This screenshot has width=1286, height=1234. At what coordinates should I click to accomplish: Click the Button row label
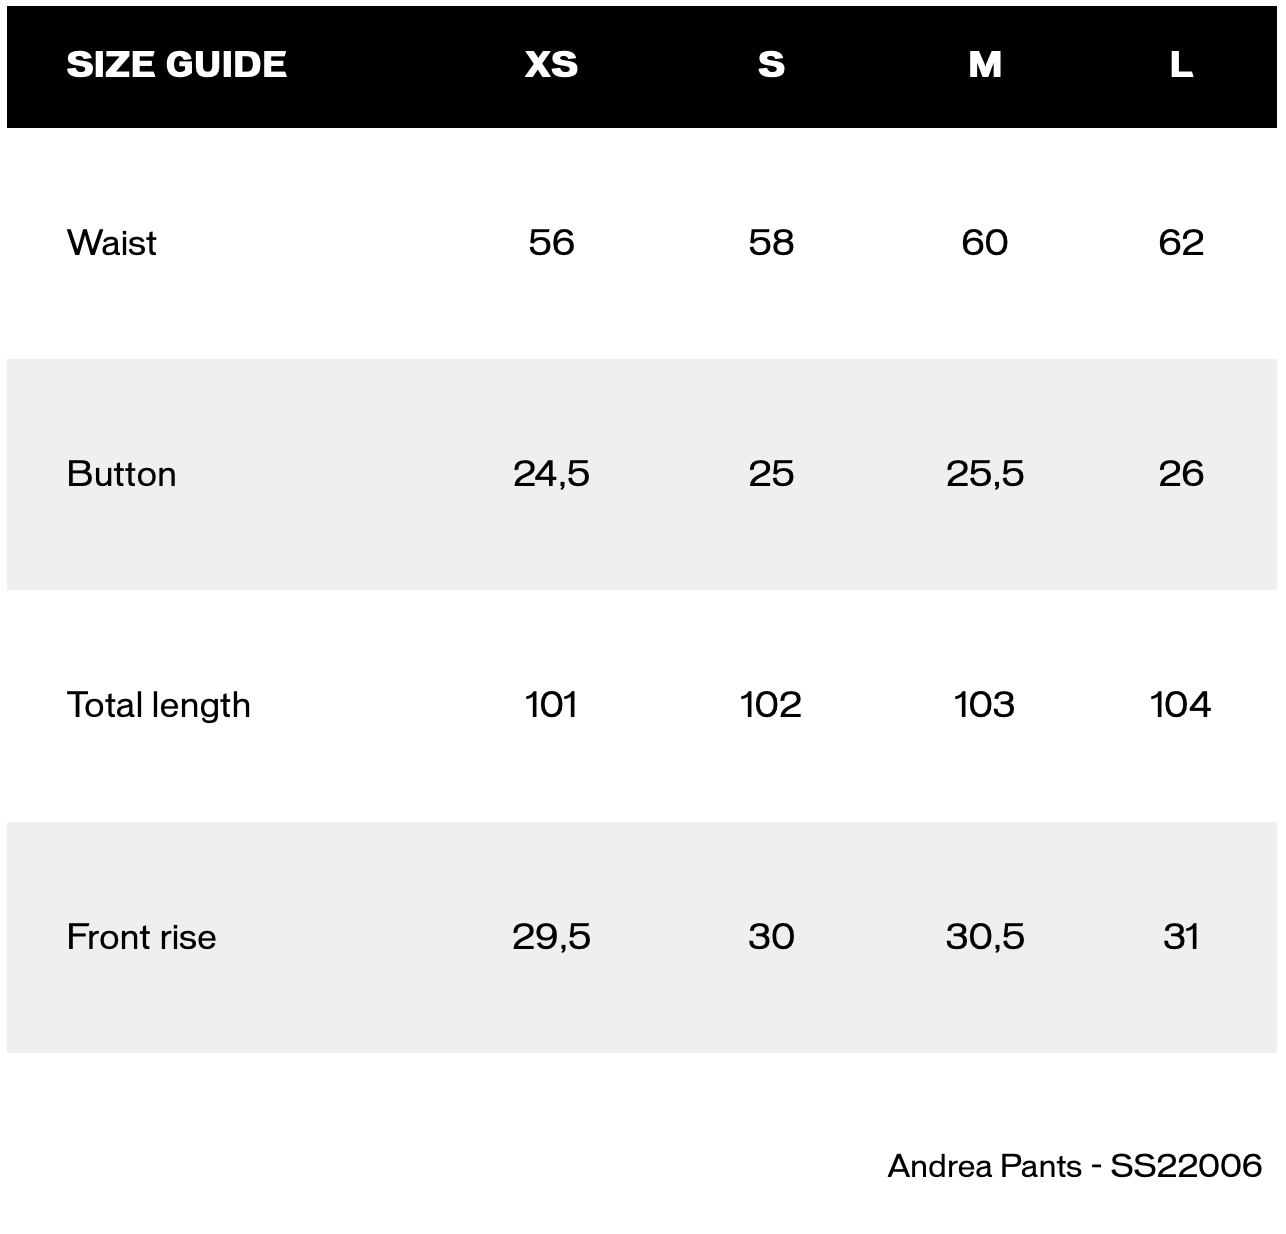point(121,474)
